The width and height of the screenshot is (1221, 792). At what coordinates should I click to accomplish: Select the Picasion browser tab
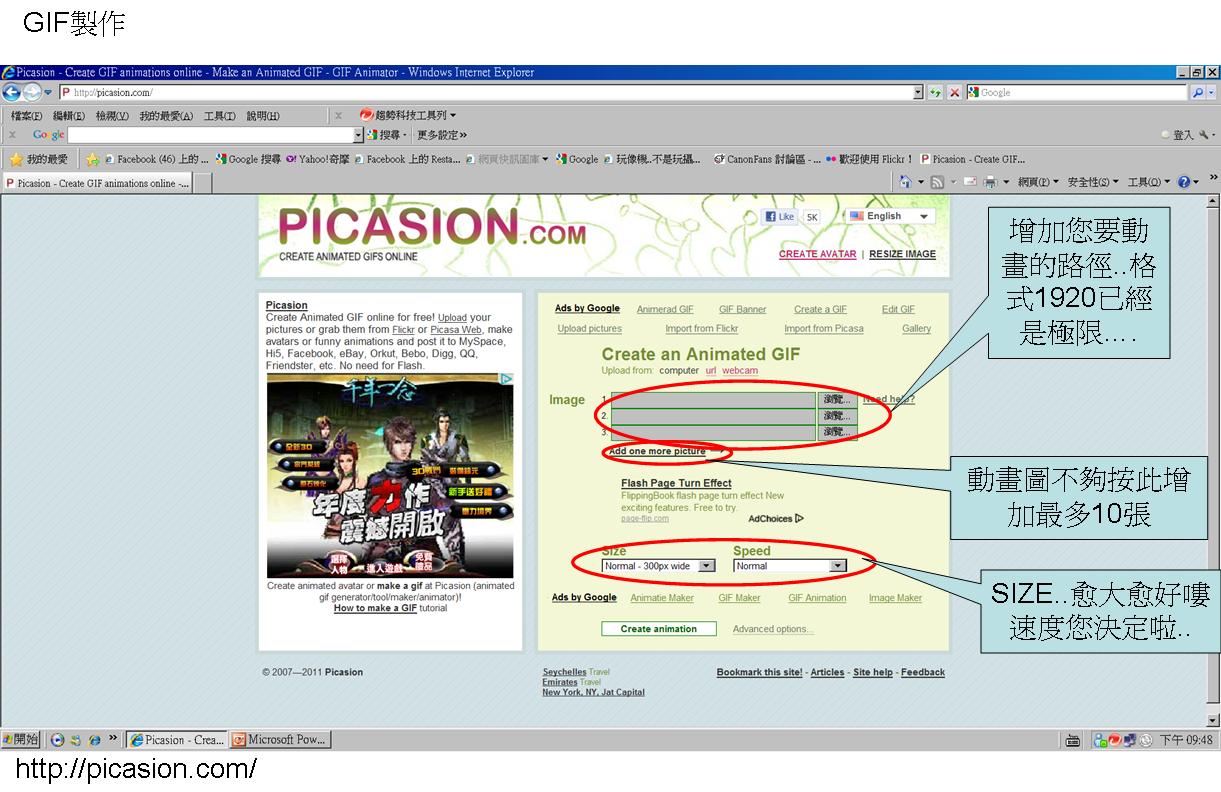coord(97,183)
